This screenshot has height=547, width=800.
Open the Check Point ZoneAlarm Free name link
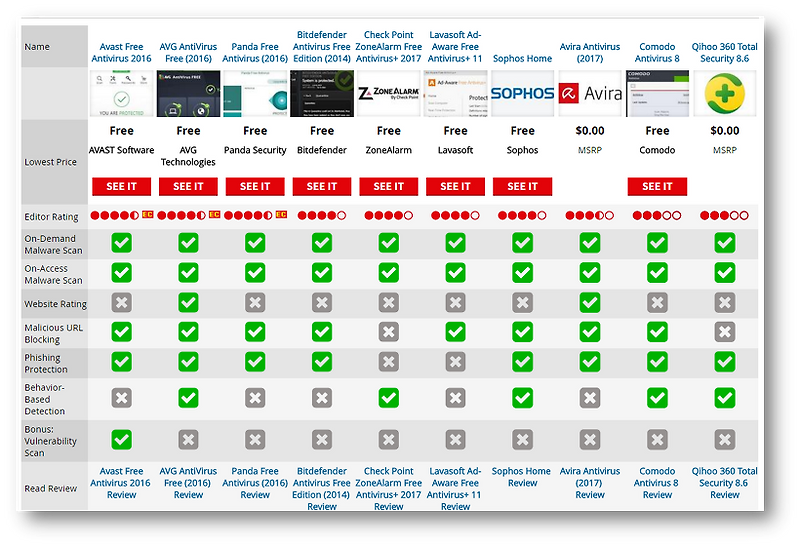pos(389,46)
